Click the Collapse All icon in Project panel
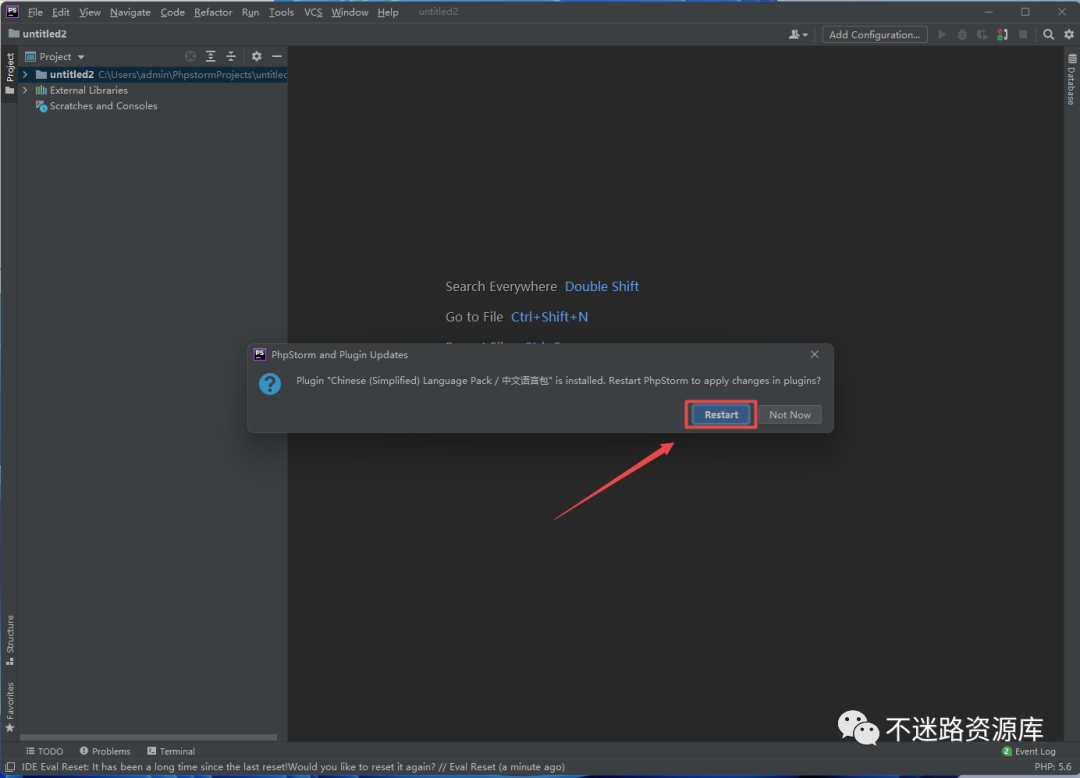Image resolution: width=1080 pixels, height=778 pixels. click(x=231, y=56)
